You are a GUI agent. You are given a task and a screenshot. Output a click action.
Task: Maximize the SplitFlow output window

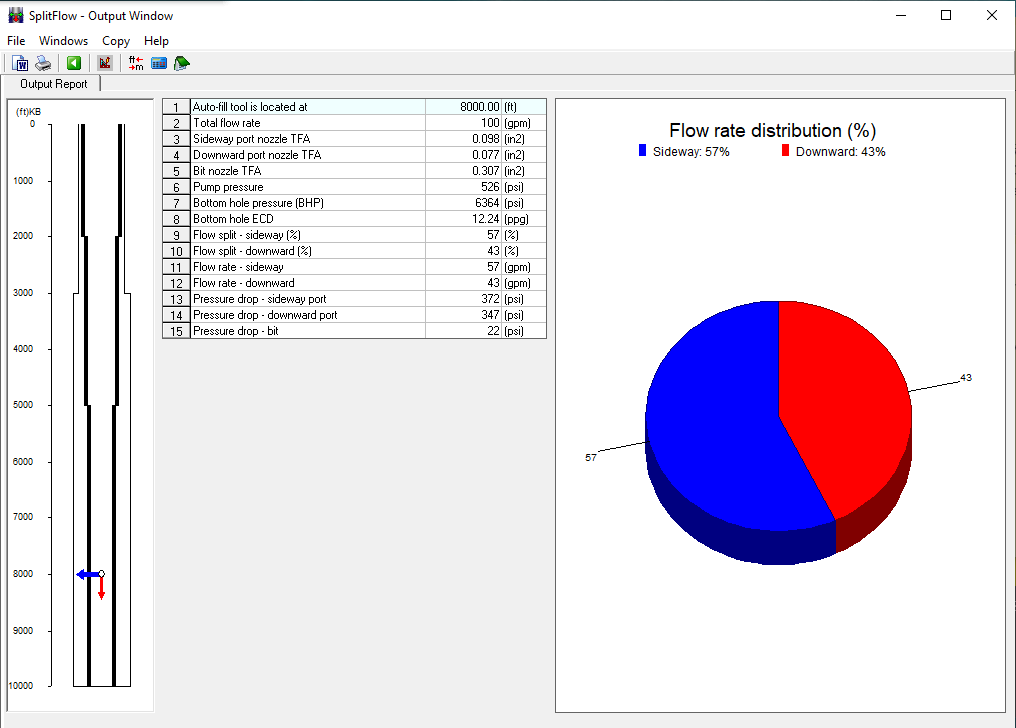[x=946, y=15]
